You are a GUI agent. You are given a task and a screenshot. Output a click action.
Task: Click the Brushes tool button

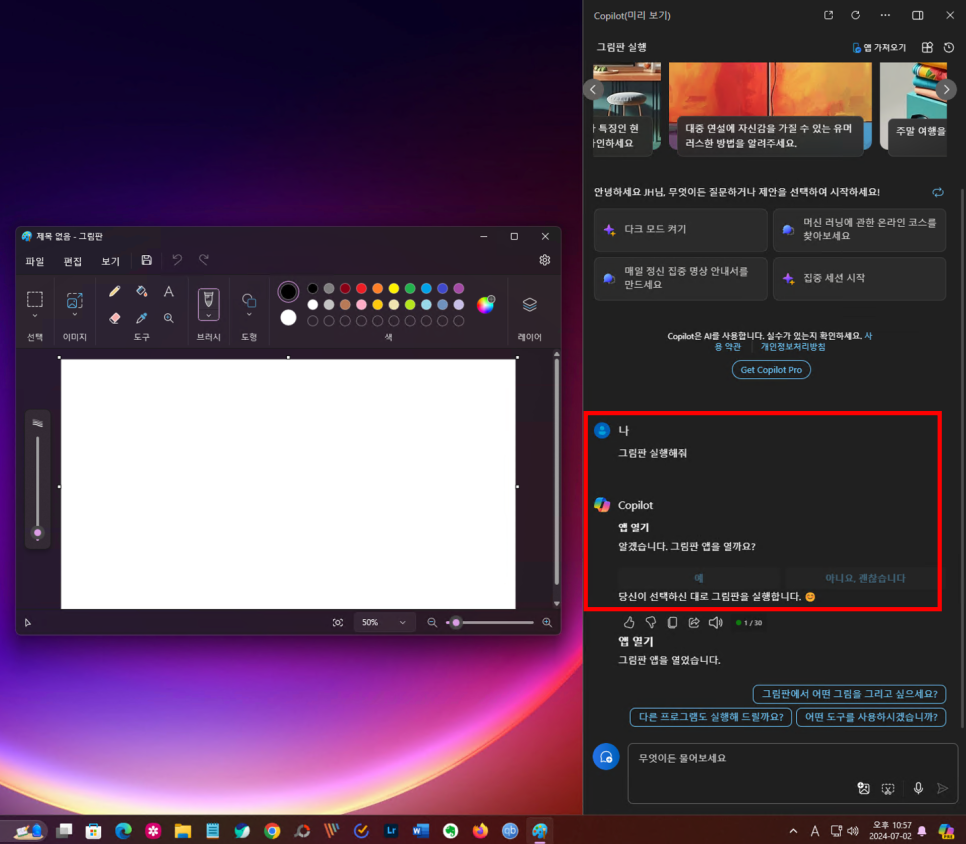(208, 304)
